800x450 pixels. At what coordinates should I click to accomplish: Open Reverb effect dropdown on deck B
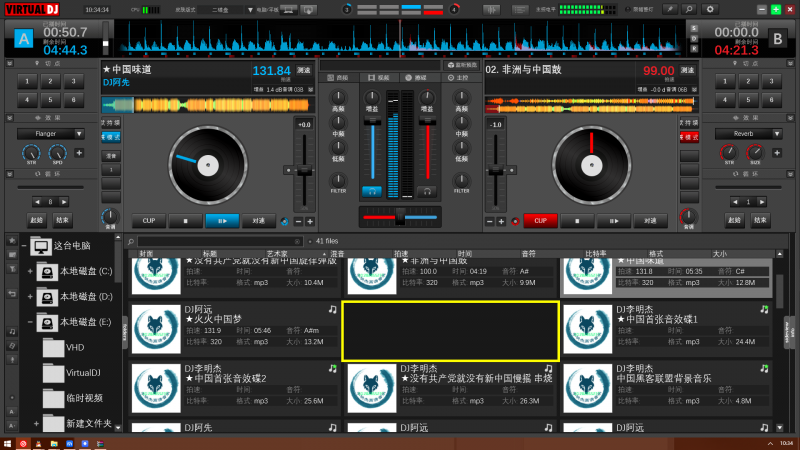pos(742,132)
